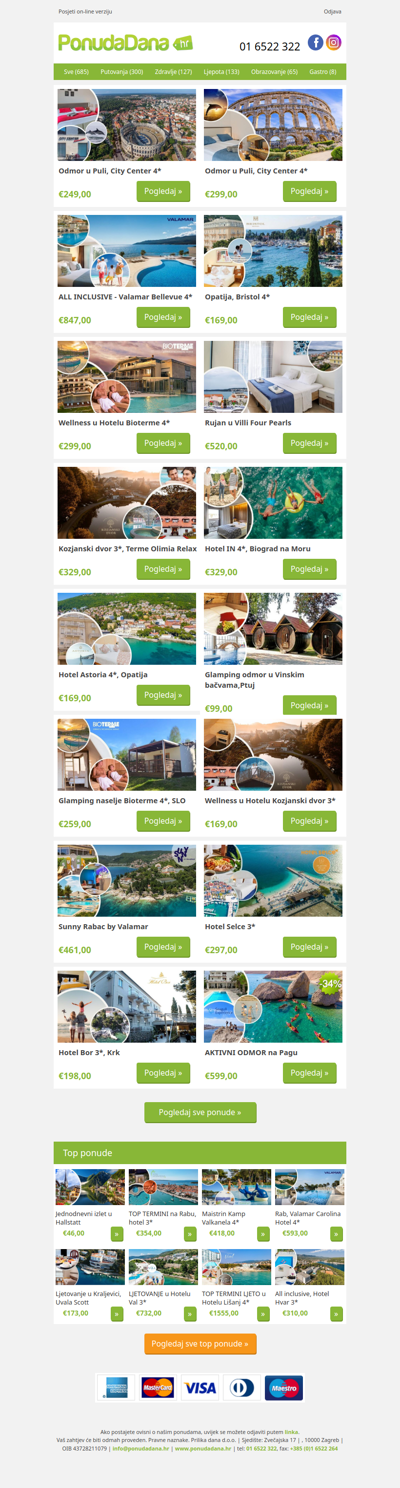Screen dimensions: 400x1488
Task: Open the Sve (685) category
Action: coord(76,72)
